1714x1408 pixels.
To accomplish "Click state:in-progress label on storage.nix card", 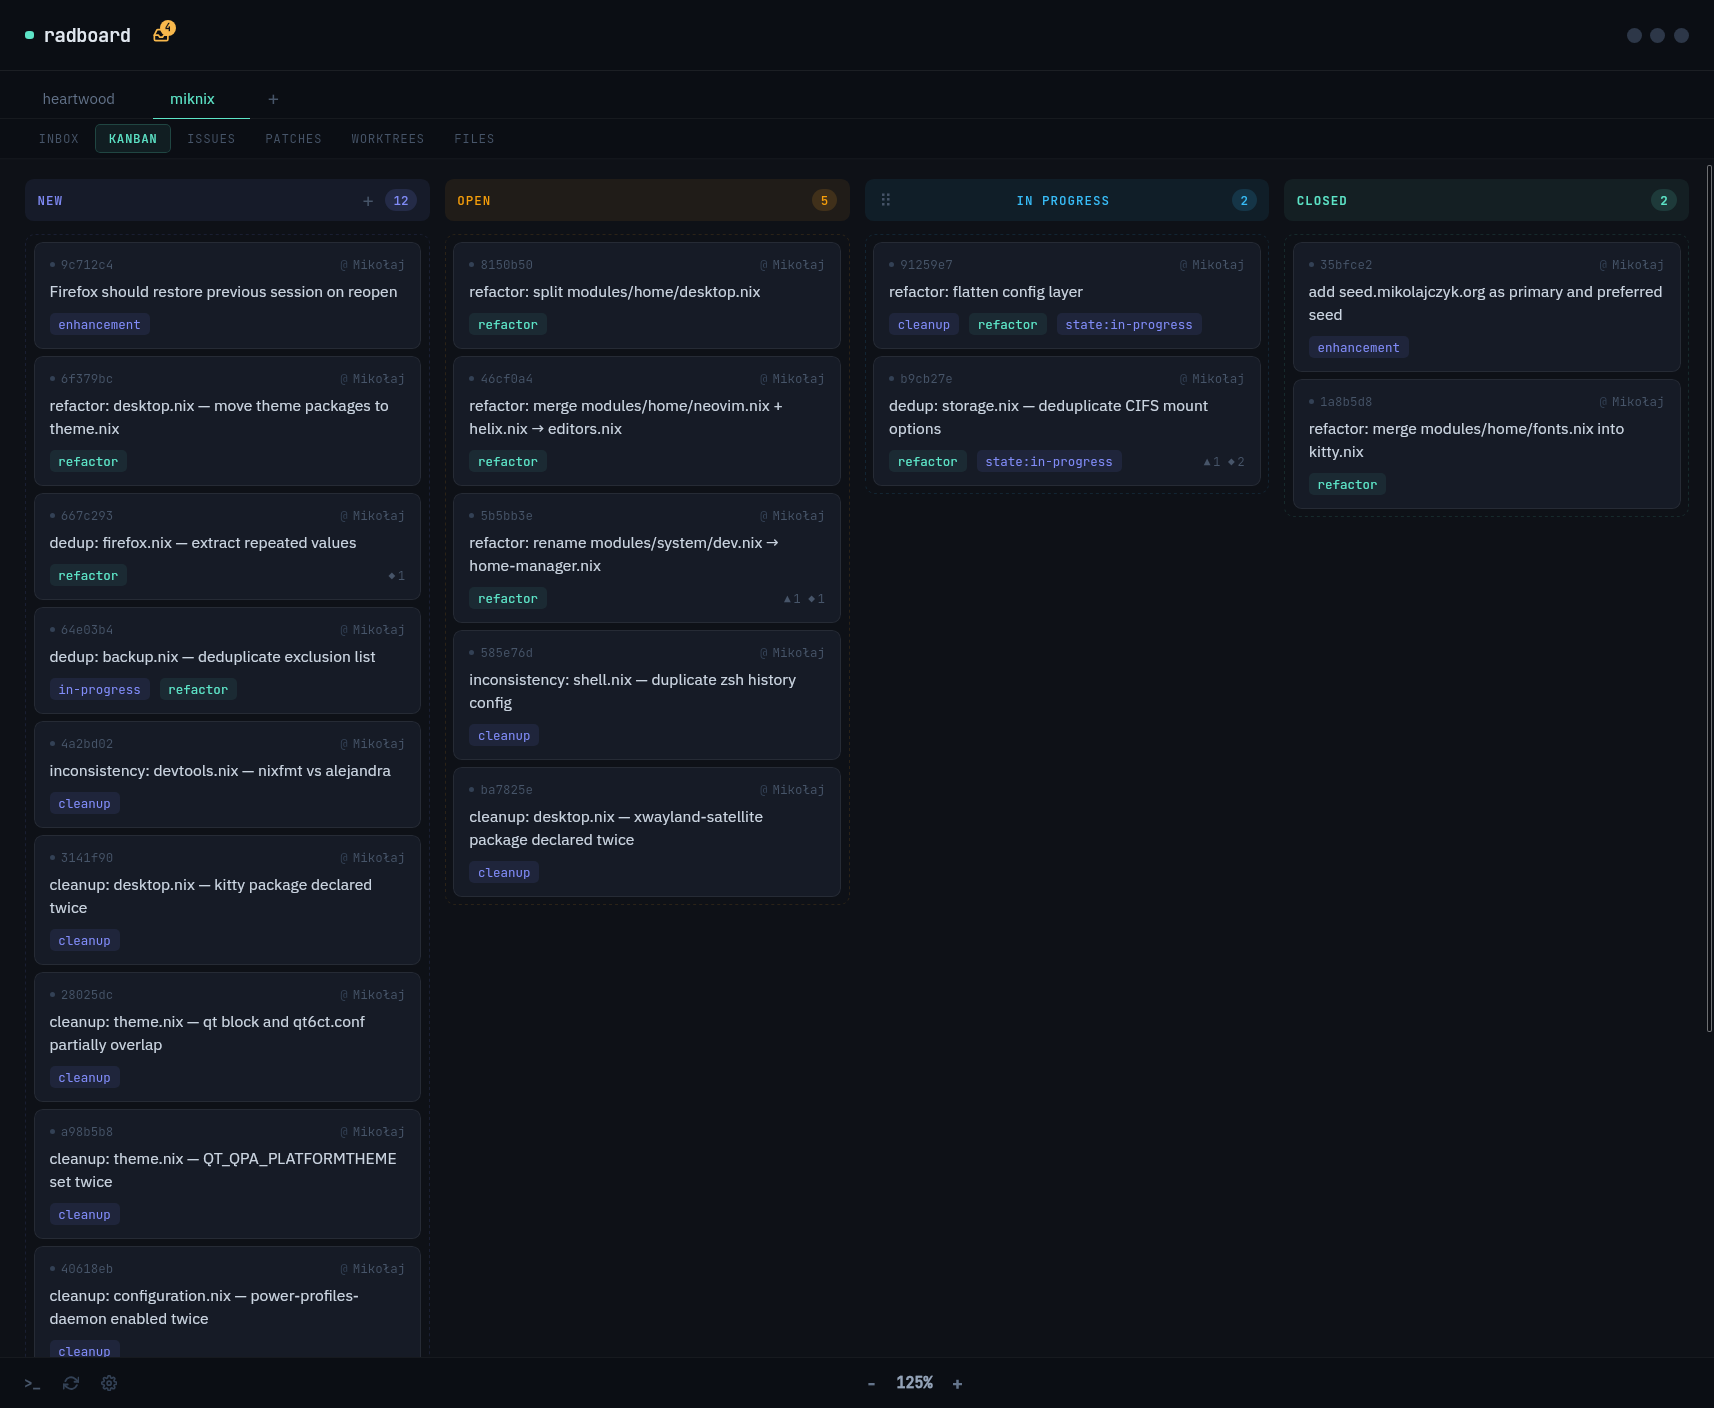I will (1049, 462).
